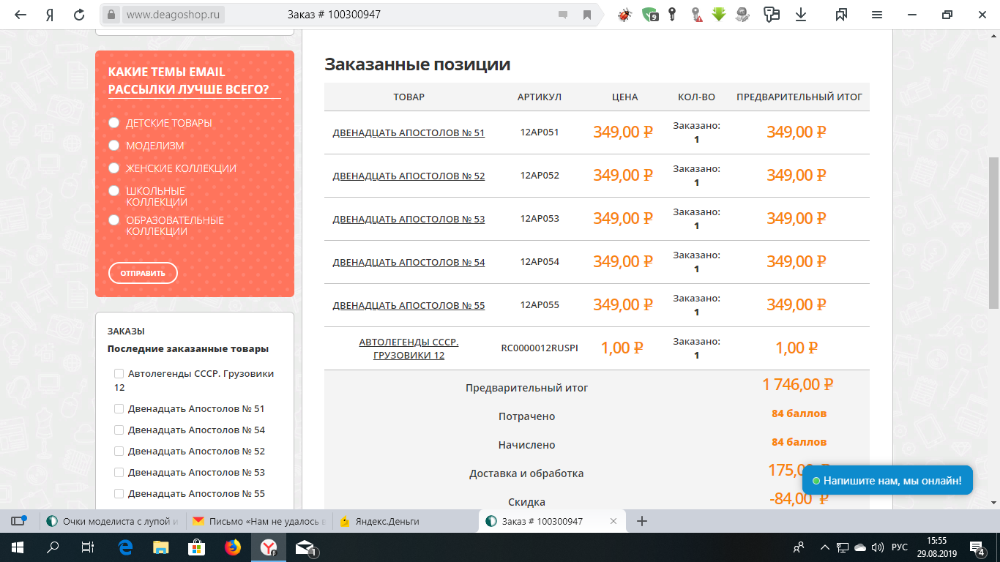Open ДВЕНАДЦАТЬ АПОСТОЛОВ № 53 product link
This screenshot has height=562, width=1000.
click(x=408, y=219)
